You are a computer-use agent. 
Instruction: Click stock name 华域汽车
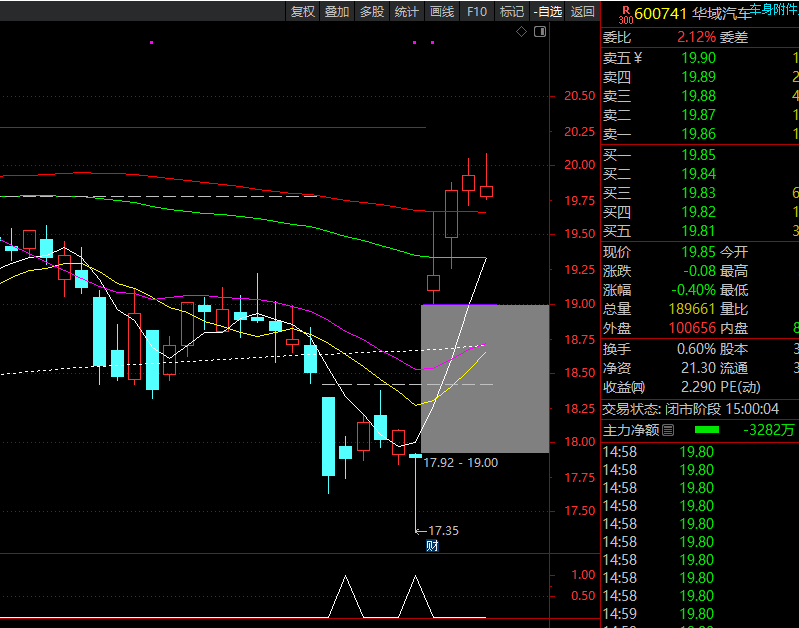tap(722, 14)
